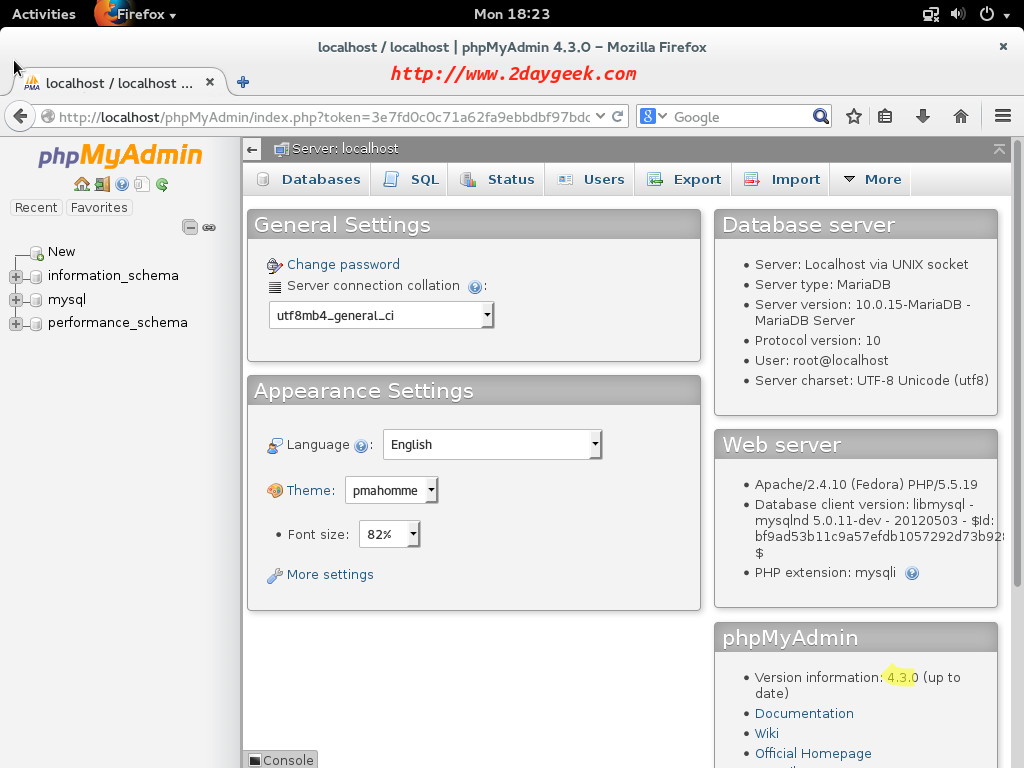Open the Documentation link in the phpMyAdmin panel
This screenshot has width=1024, height=768.
pyautogui.click(x=804, y=714)
